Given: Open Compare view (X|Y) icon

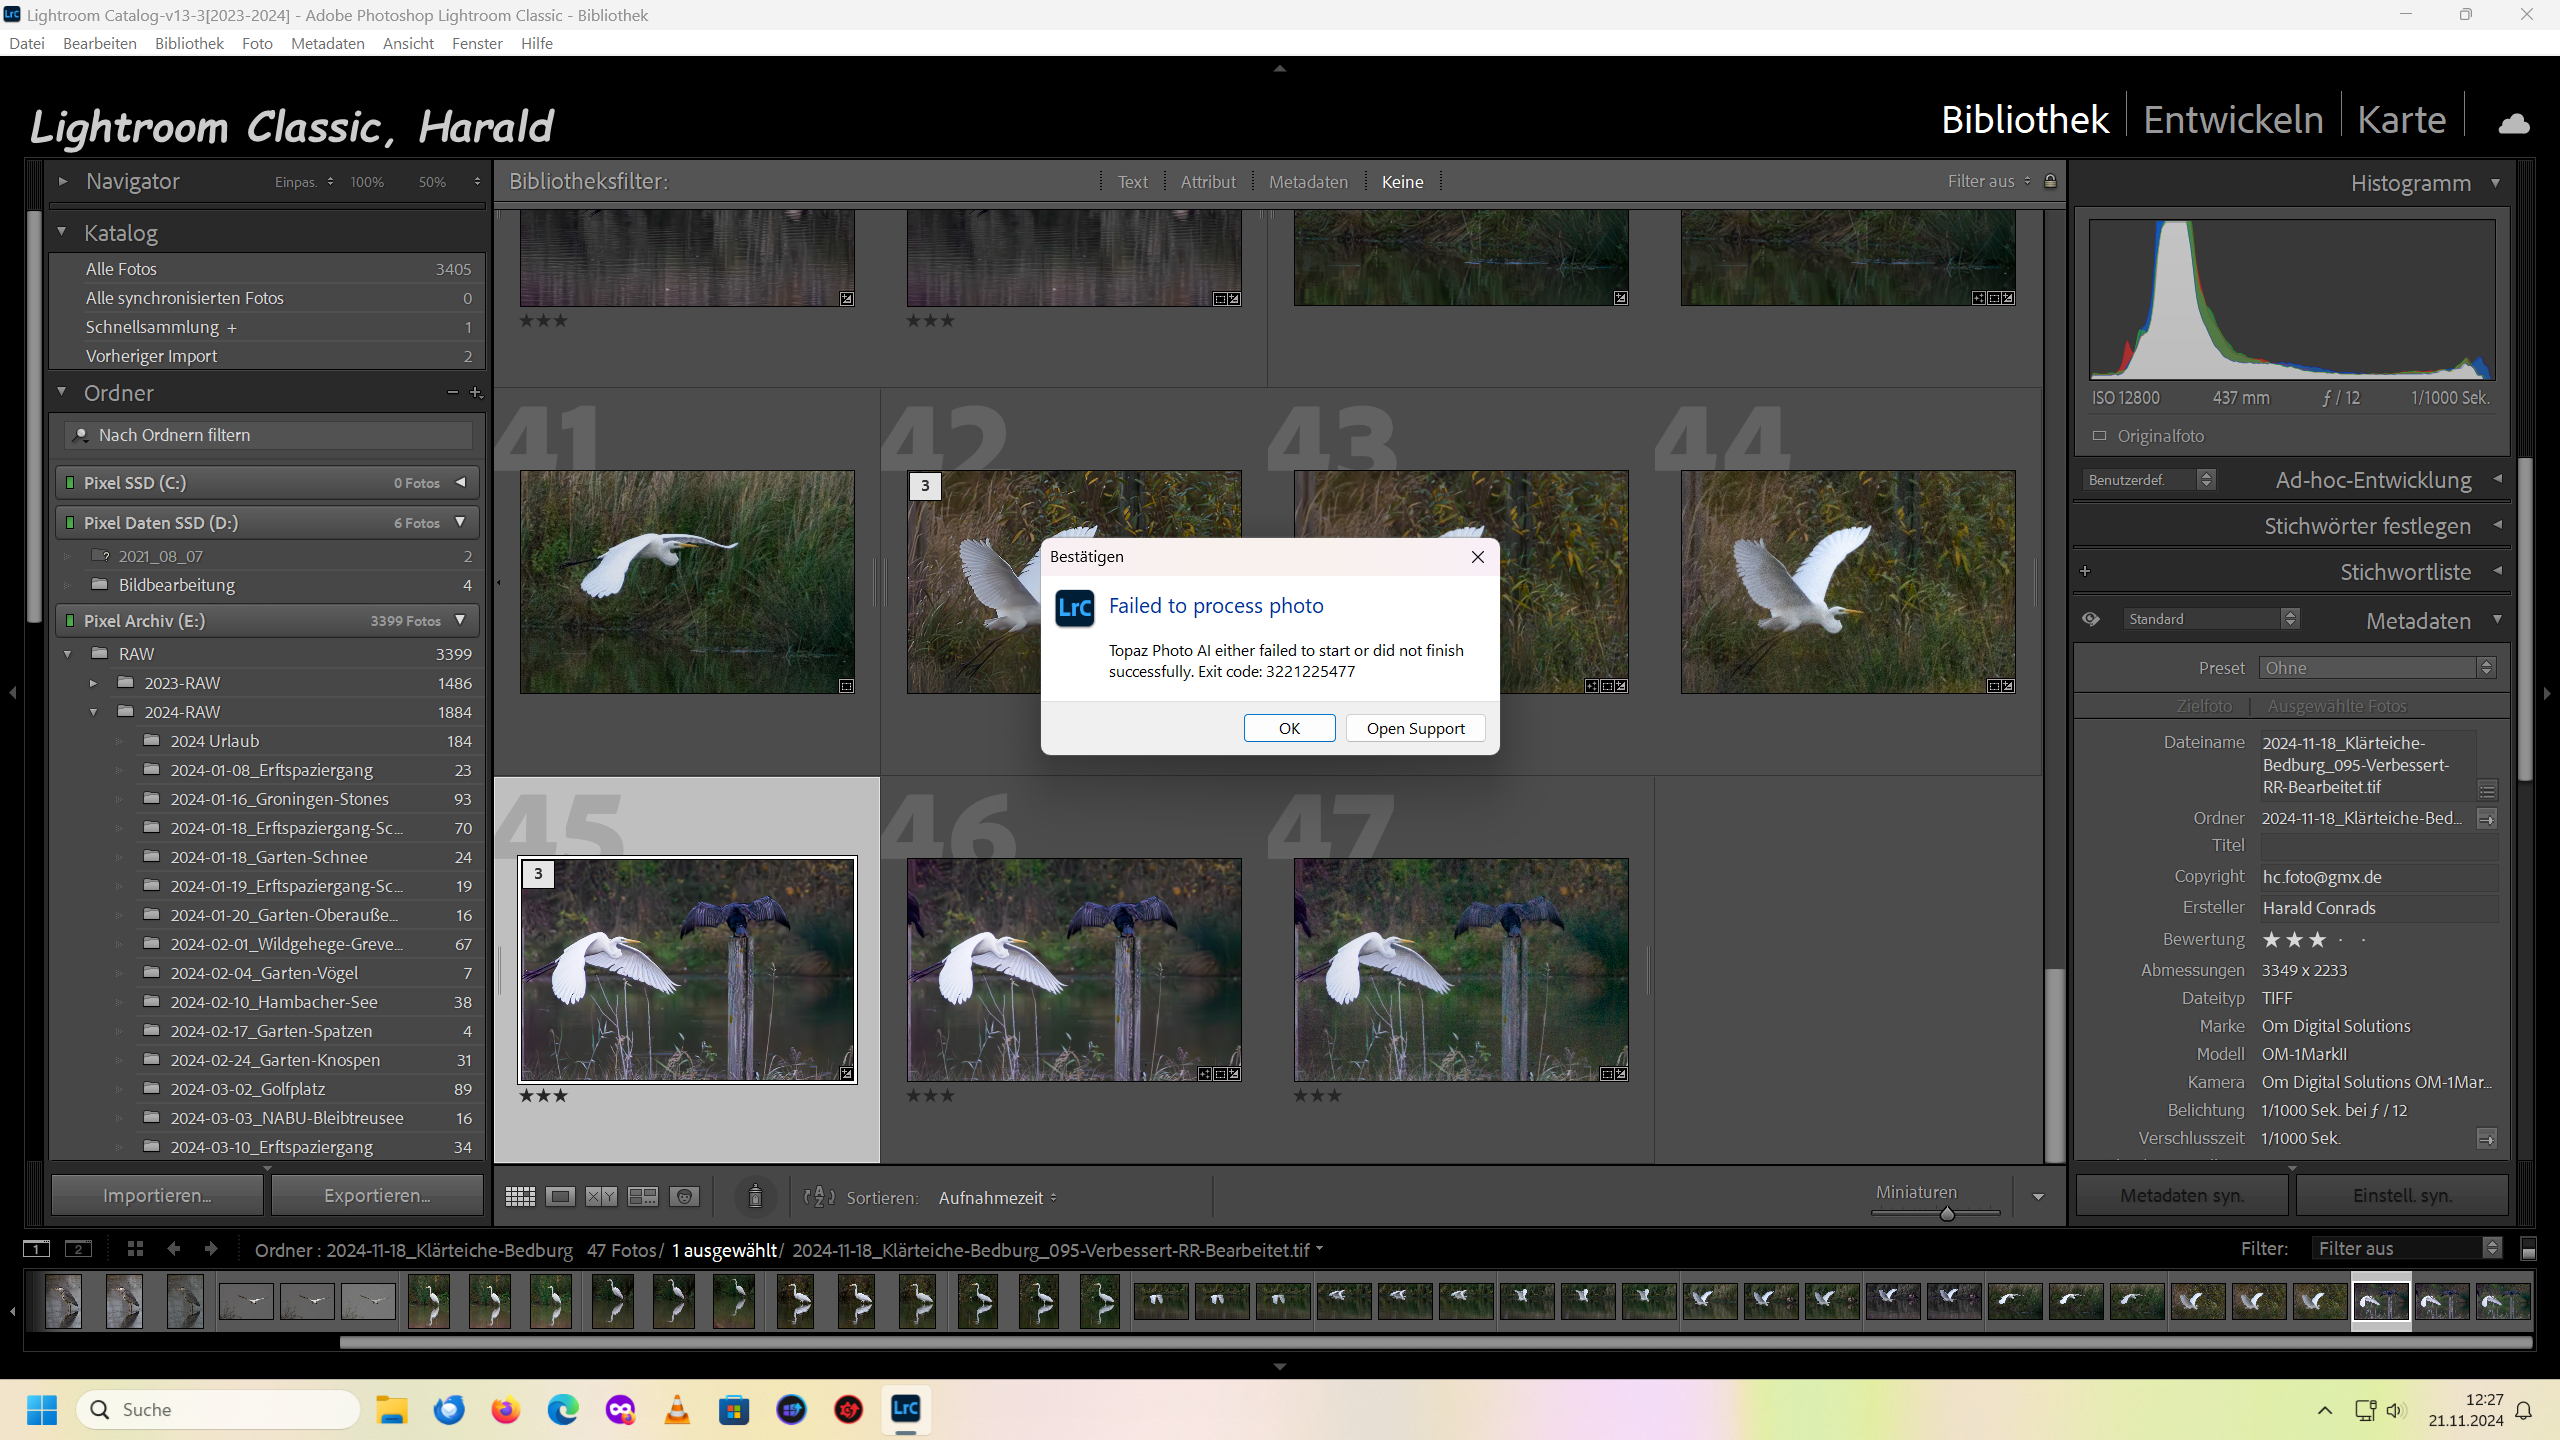Looking at the screenshot, I should click(x=601, y=1197).
